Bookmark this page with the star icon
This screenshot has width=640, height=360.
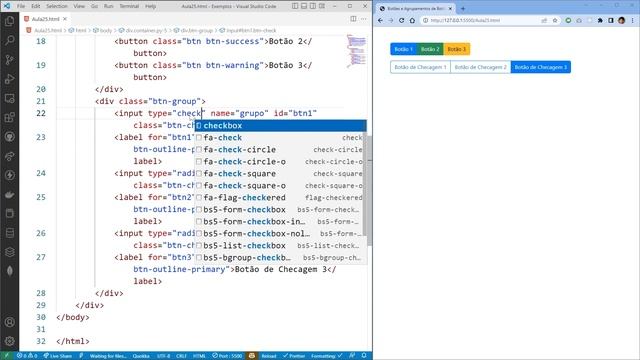pyautogui.click(x=555, y=20)
